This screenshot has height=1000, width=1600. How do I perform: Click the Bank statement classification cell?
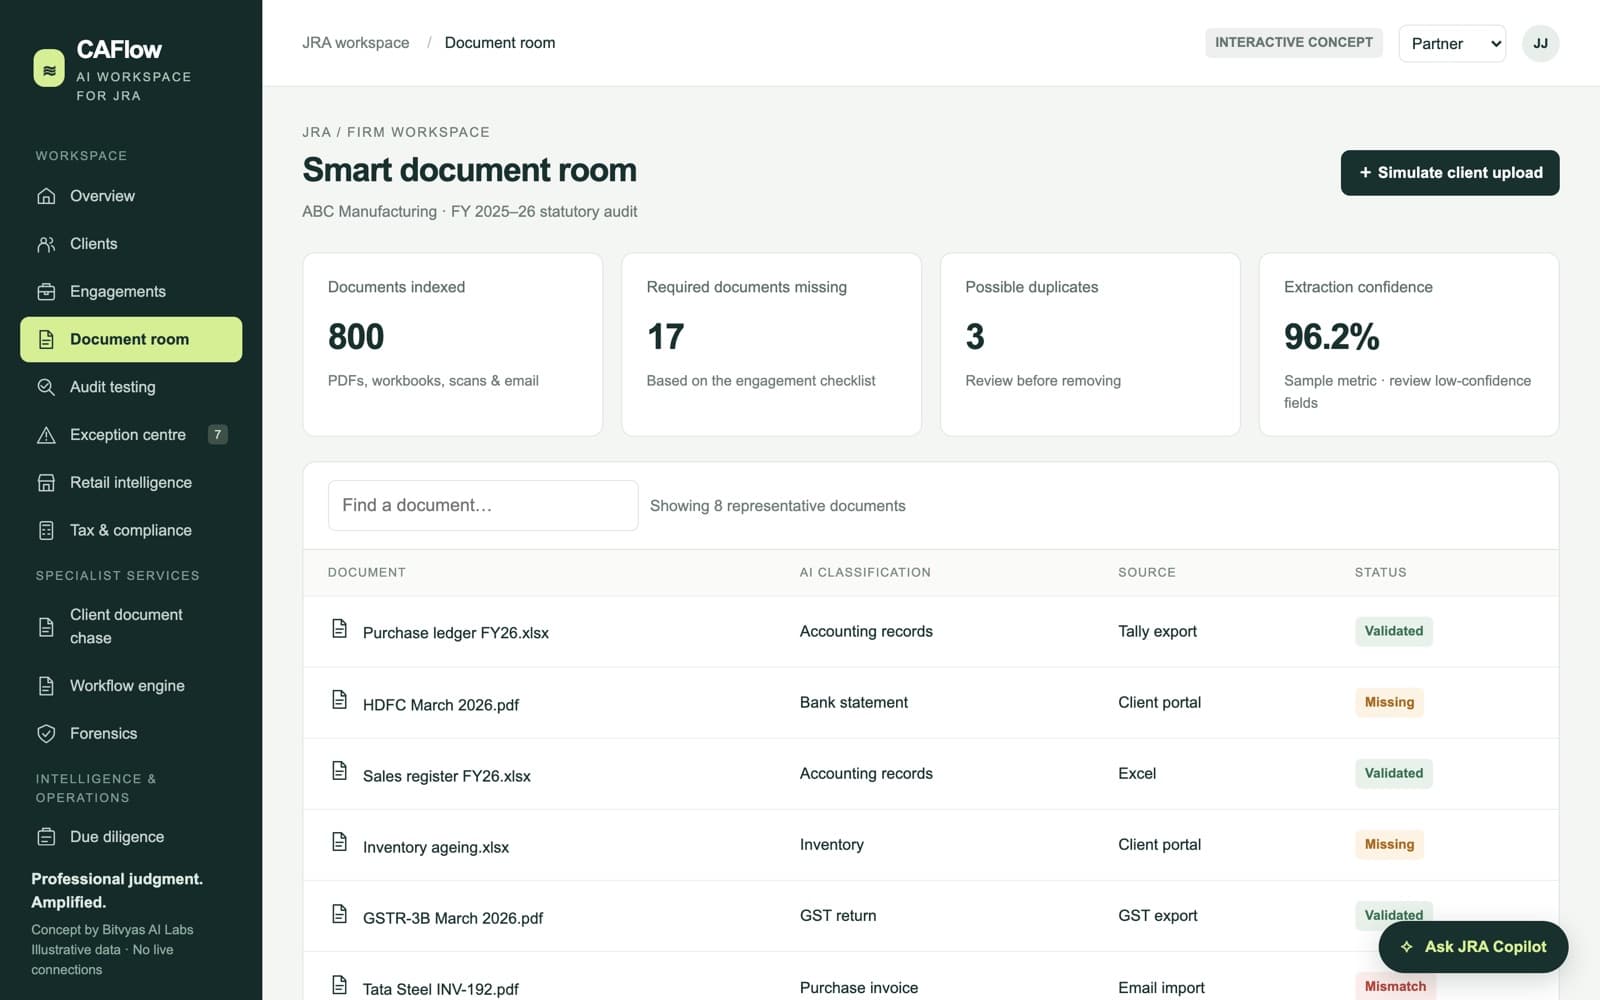pos(854,702)
